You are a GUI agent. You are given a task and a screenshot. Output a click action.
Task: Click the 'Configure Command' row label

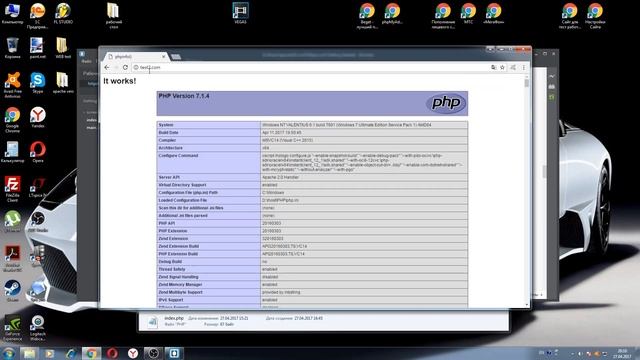point(178,156)
